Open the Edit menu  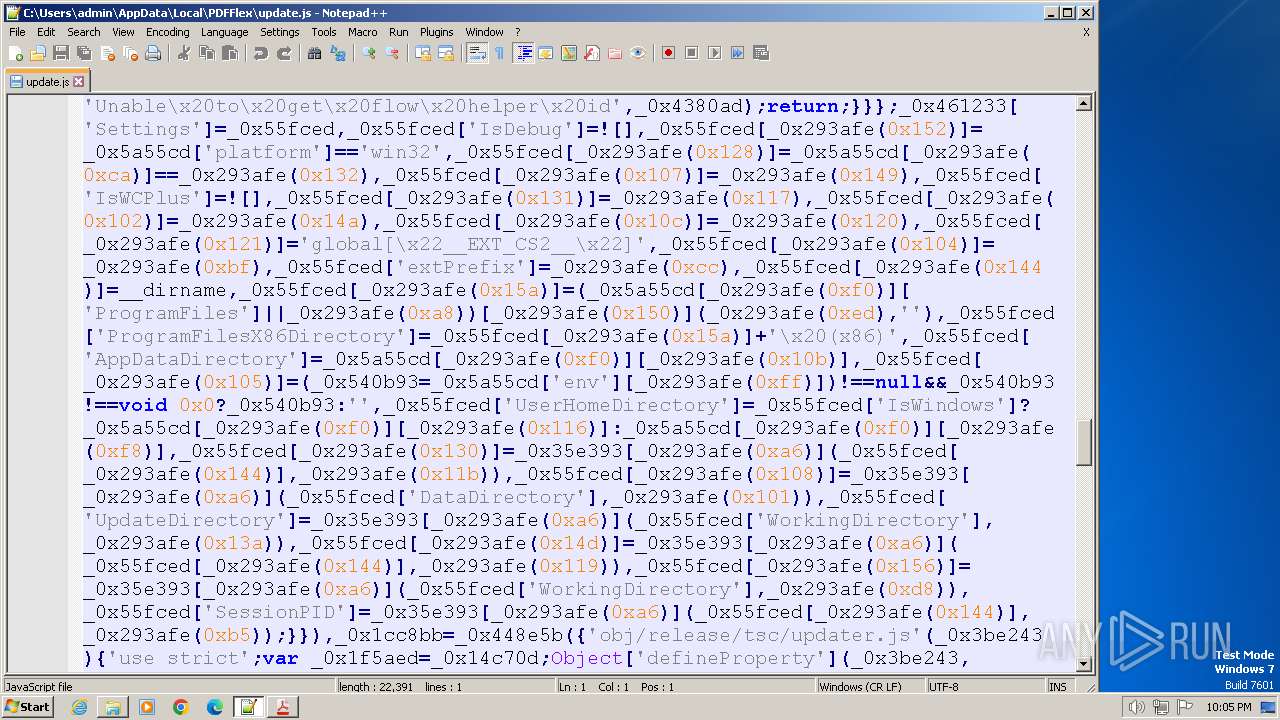click(x=46, y=32)
